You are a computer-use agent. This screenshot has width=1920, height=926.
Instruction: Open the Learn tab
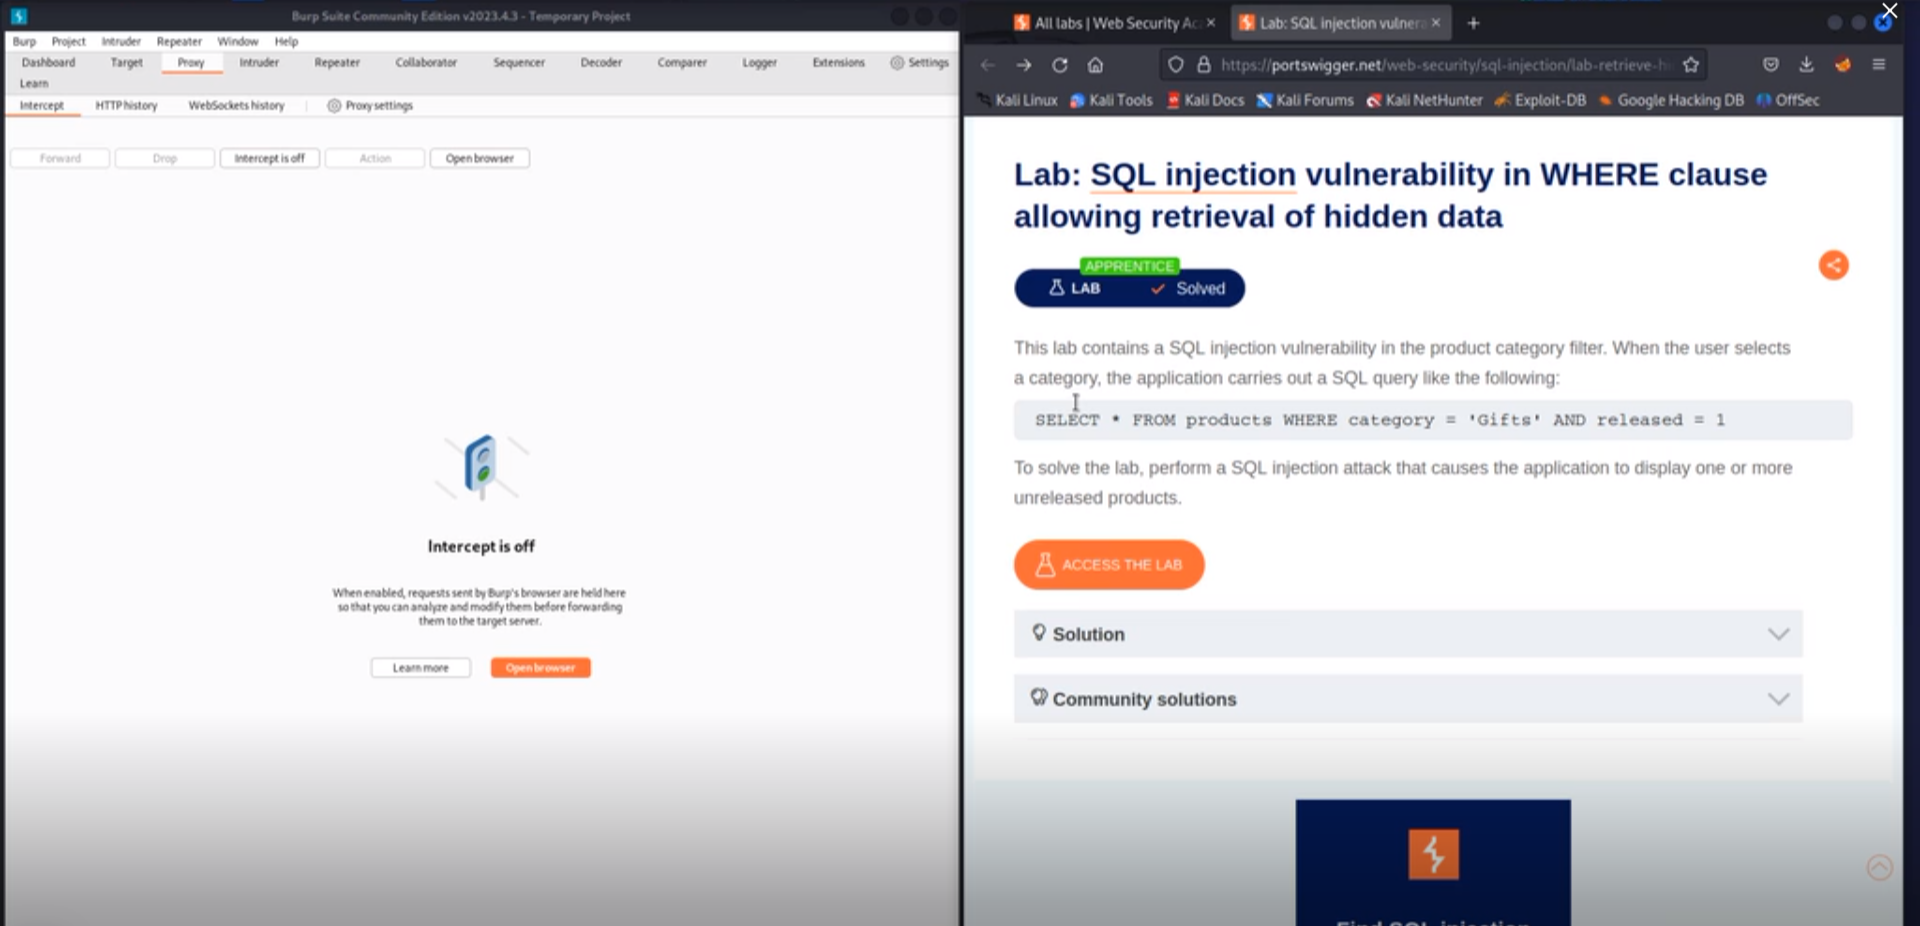point(34,83)
